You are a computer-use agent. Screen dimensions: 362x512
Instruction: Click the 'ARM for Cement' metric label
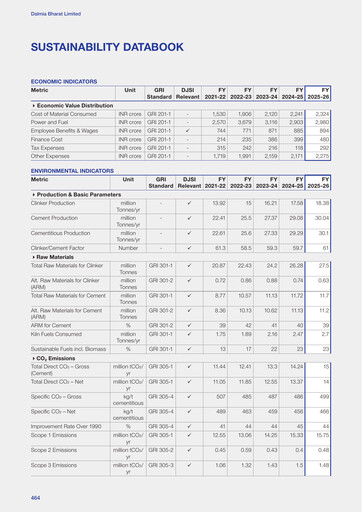[51, 325]
